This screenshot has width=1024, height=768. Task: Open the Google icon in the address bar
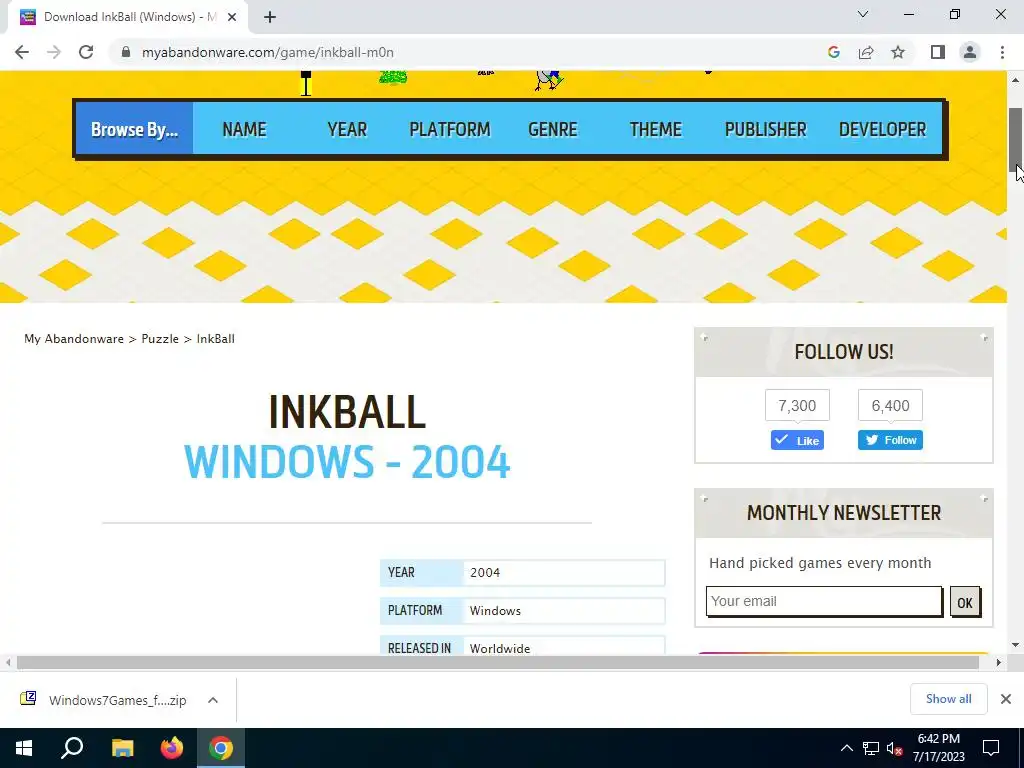834,52
